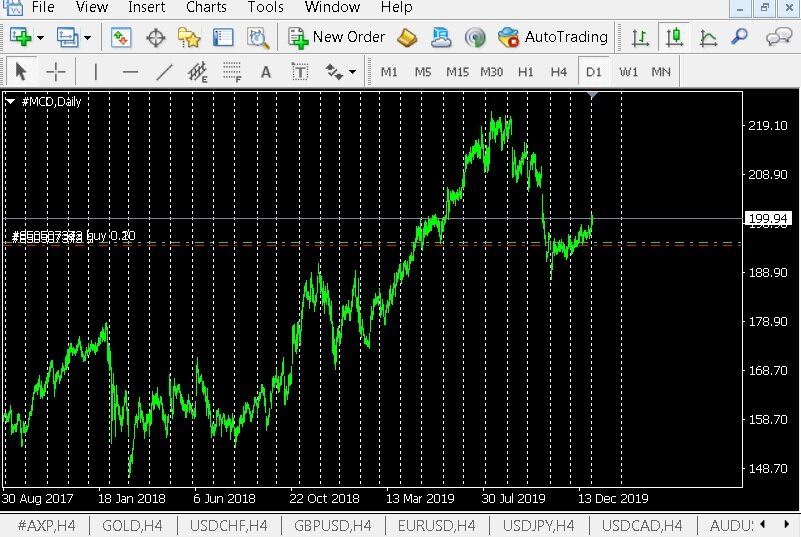Switch to GBPUSD,H4 chart tab

[333, 525]
